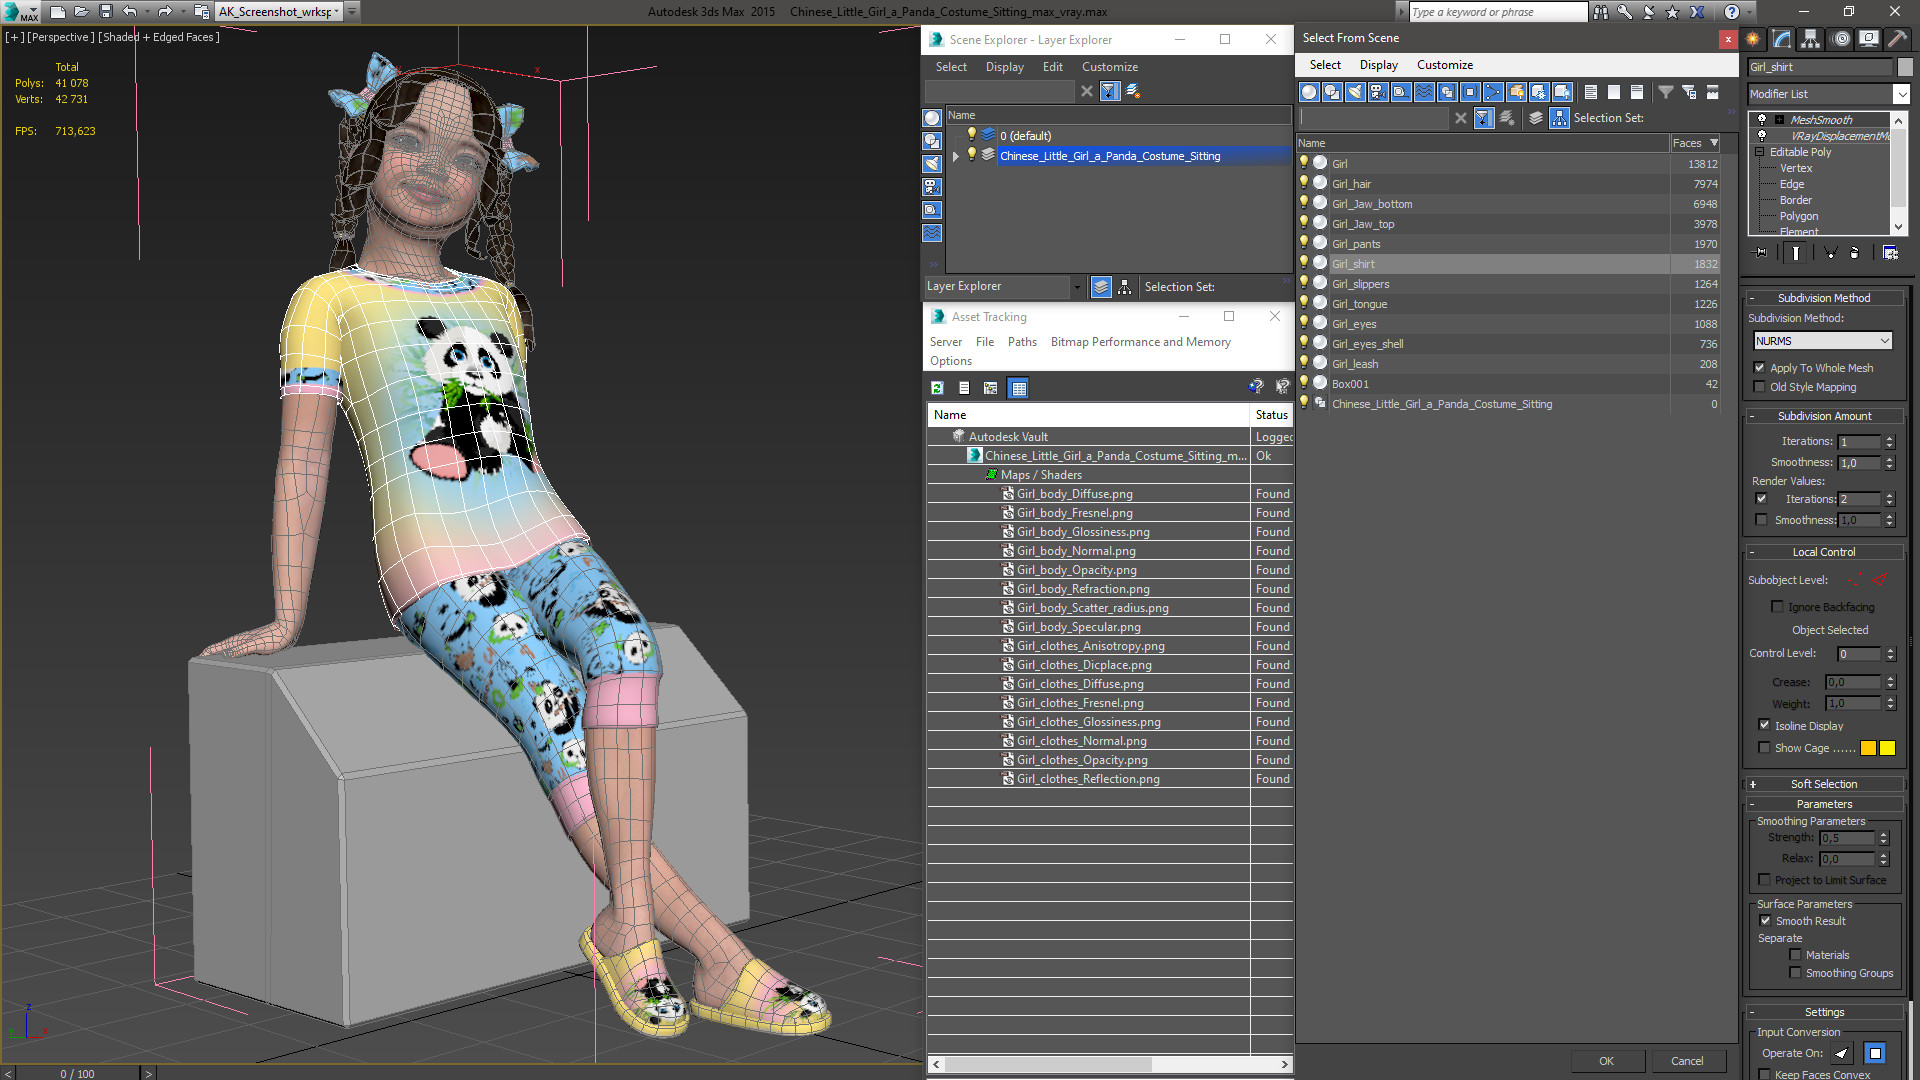Enable Project to Limit Surface checkbox

click(x=1764, y=880)
